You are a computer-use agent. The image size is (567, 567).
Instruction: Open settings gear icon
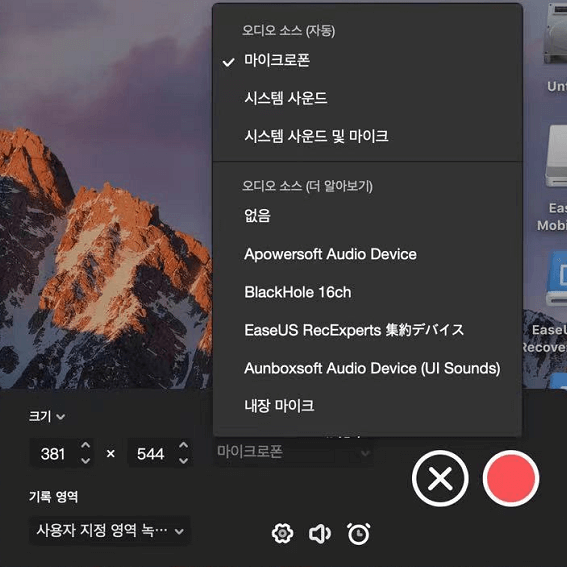click(x=282, y=533)
